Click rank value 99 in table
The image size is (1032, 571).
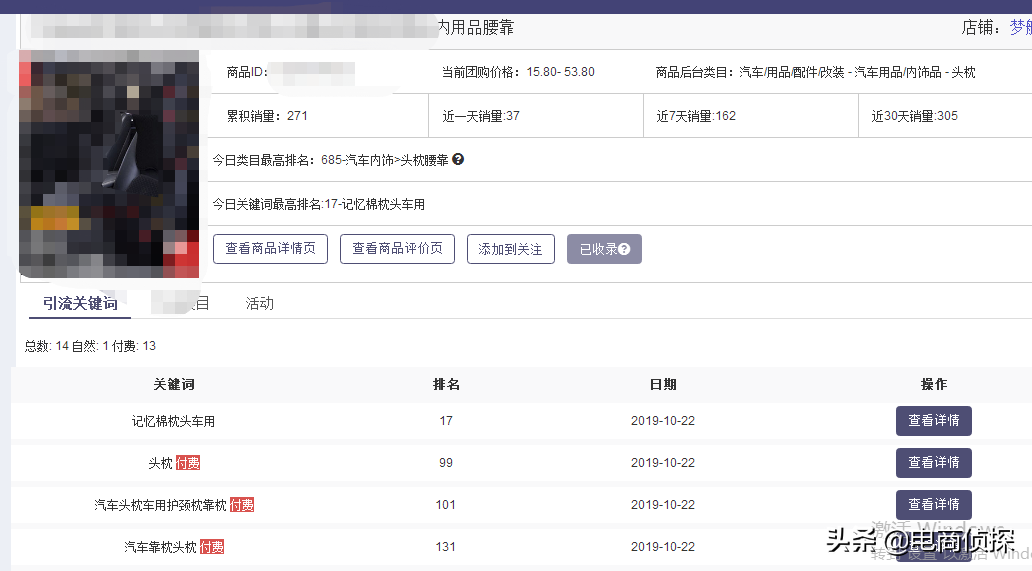[x=446, y=463]
